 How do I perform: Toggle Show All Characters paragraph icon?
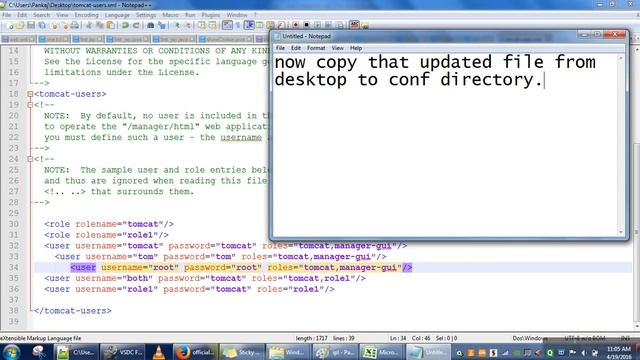tap(238, 25)
